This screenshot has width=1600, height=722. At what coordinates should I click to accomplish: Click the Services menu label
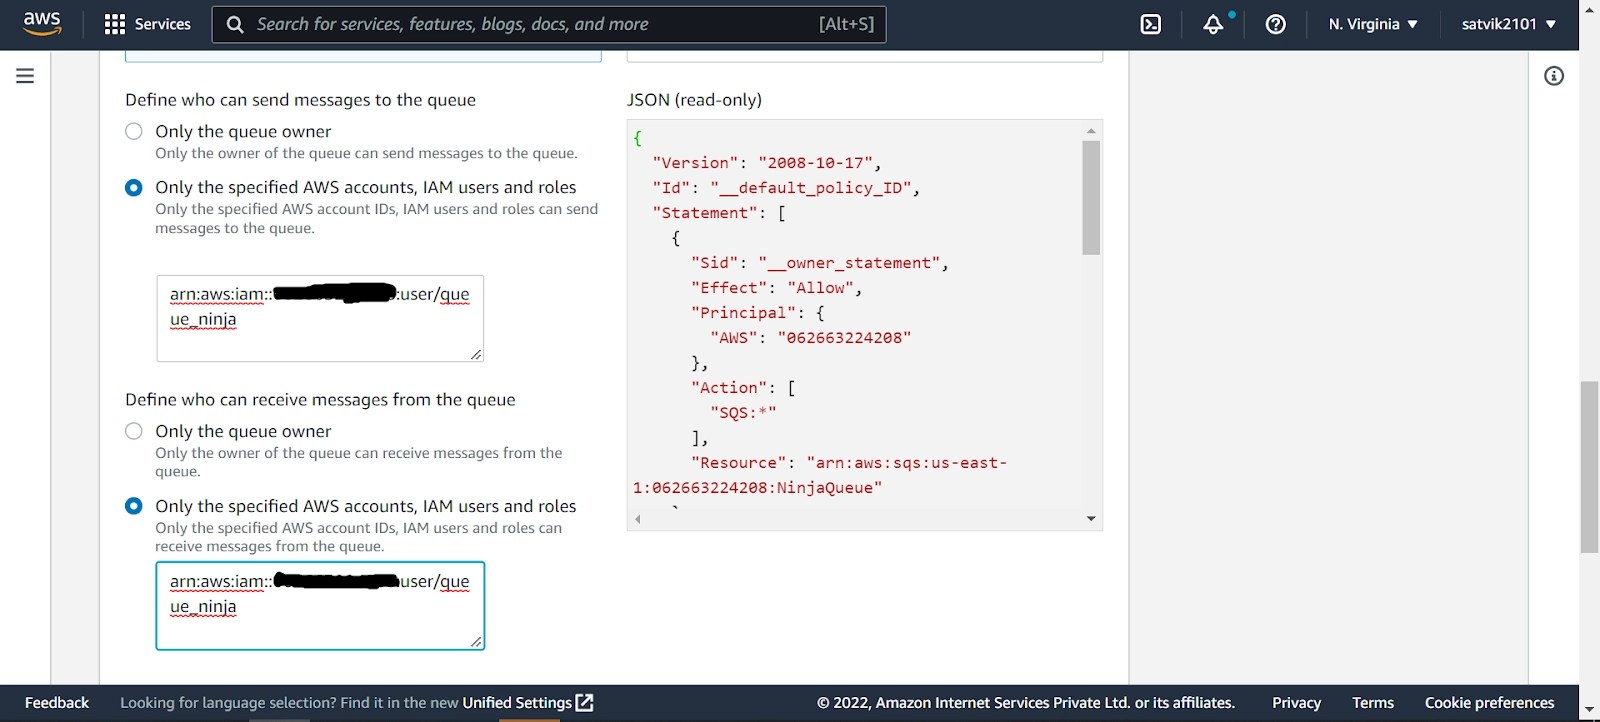(x=162, y=24)
